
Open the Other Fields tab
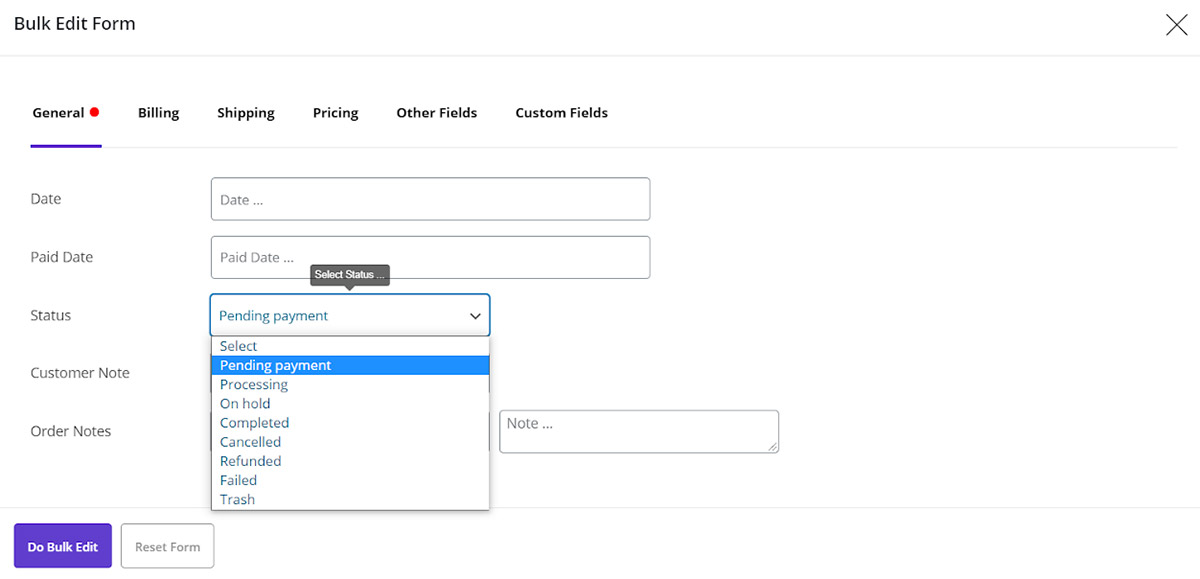pyautogui.click(x=436, y=113)
